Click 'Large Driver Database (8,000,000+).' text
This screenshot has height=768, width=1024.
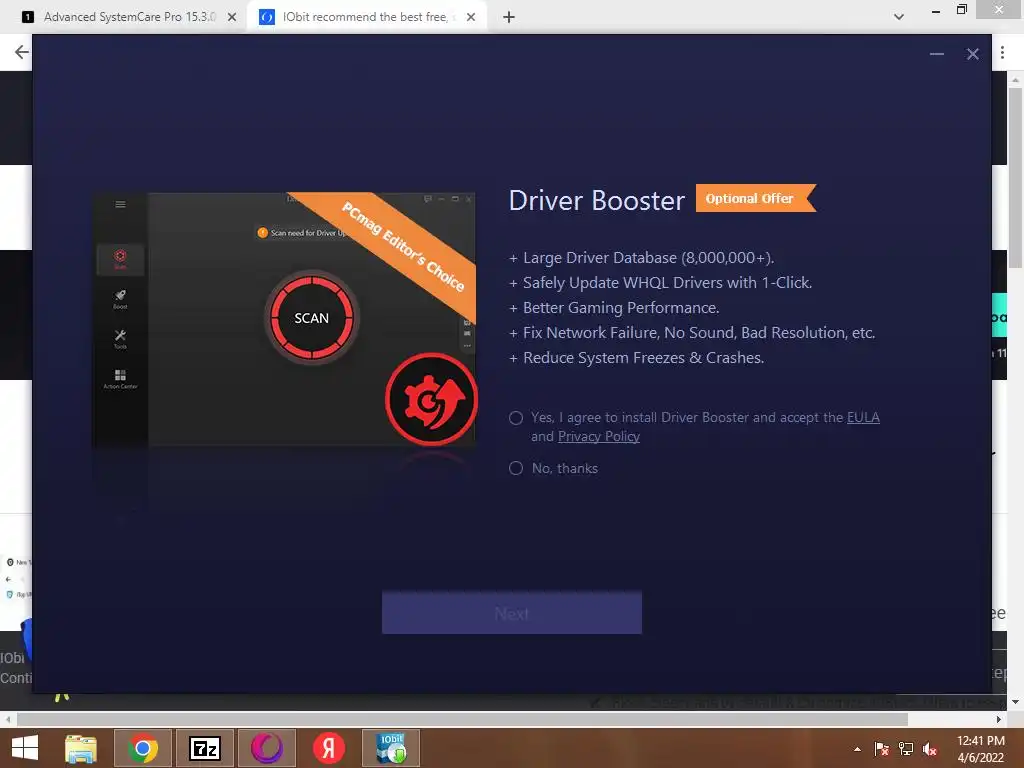pos(648,258)
